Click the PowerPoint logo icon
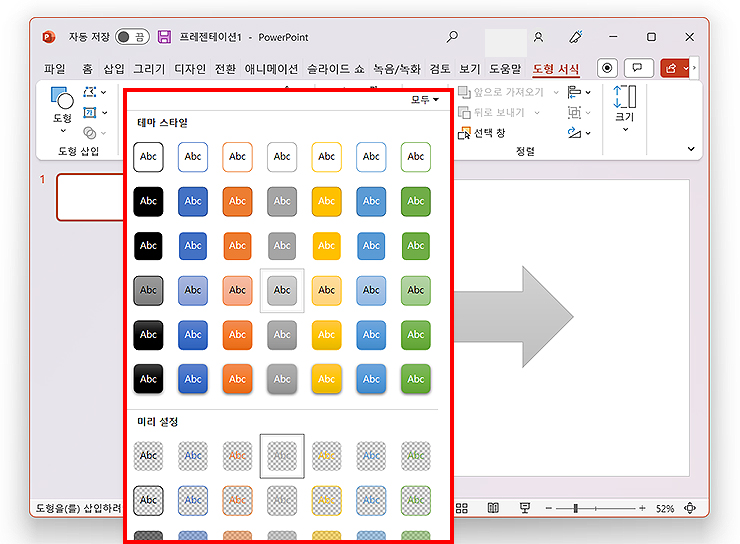 coord(49,37)
